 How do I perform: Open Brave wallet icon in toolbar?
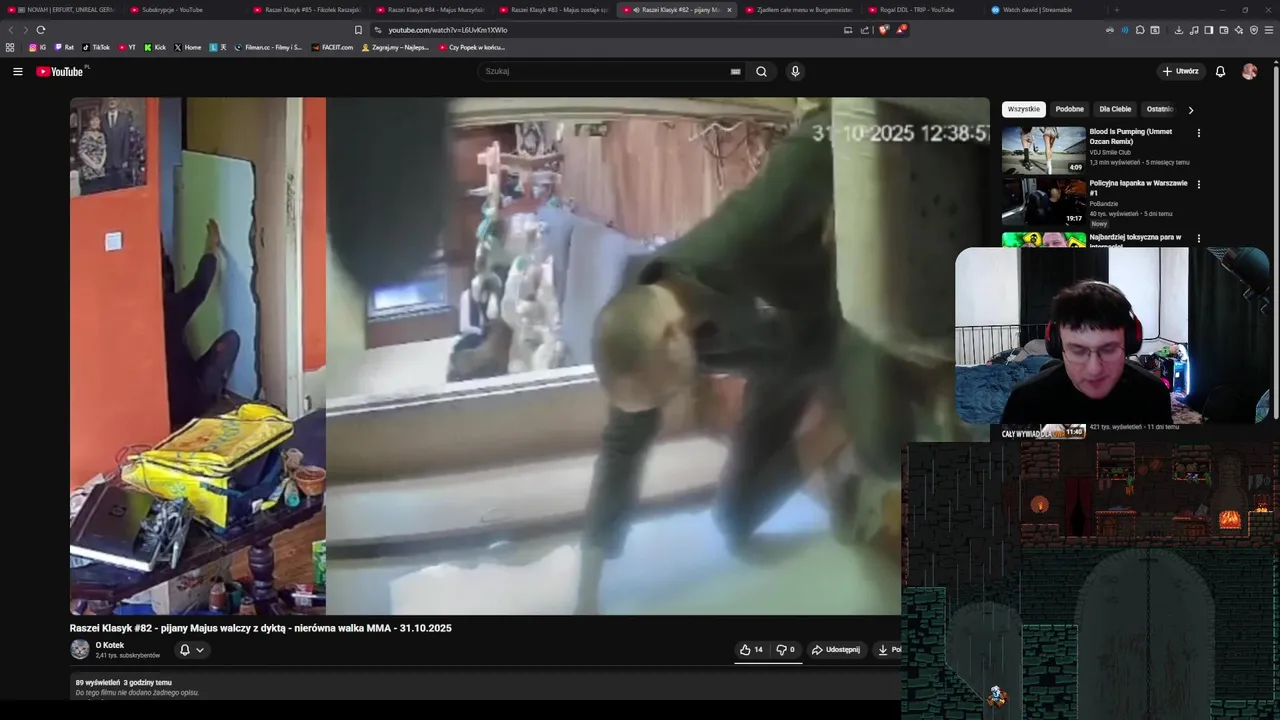[x=1224, y=30]
